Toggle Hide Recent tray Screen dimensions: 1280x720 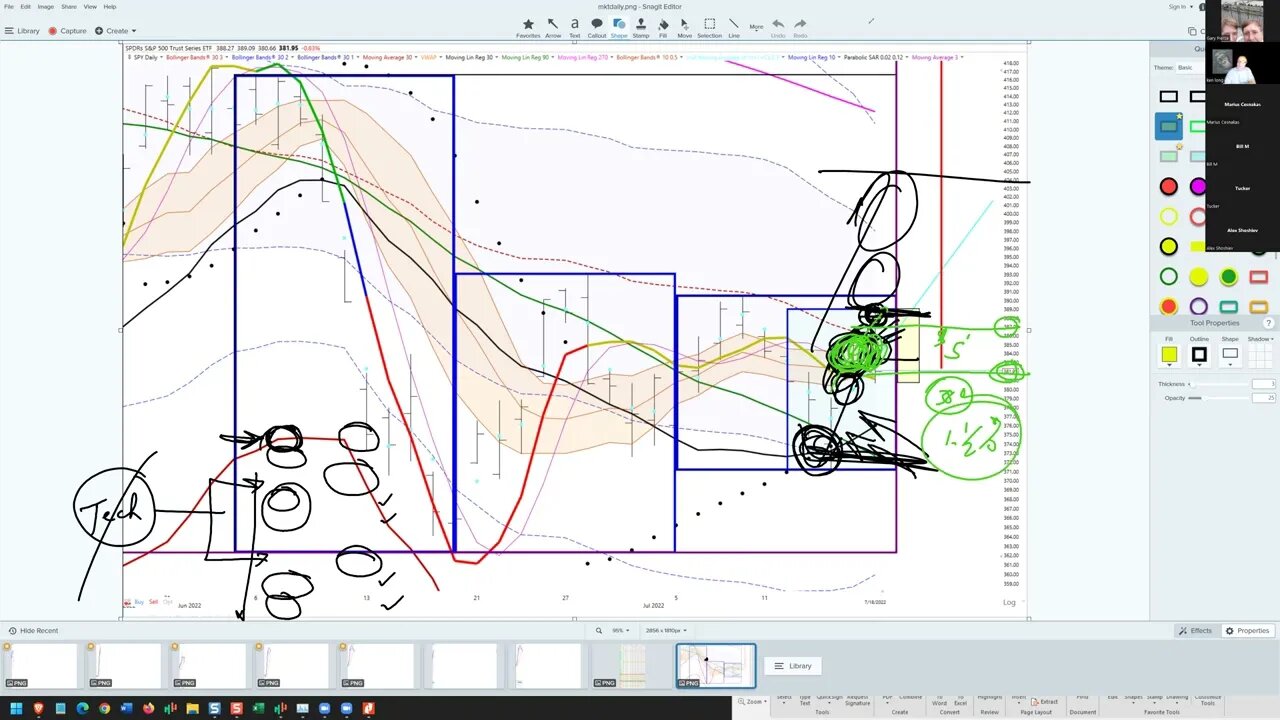[x=33, y=631]
